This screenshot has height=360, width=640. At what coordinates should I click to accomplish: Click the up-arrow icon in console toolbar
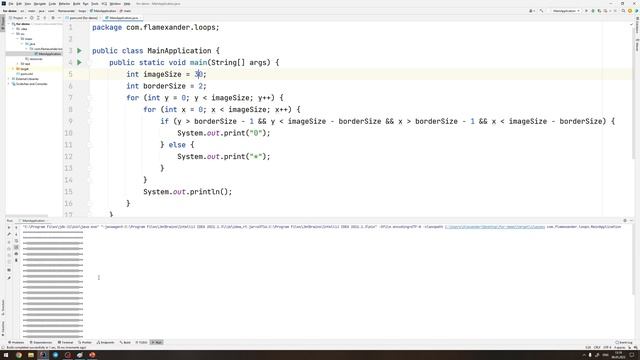pos(16,227)
